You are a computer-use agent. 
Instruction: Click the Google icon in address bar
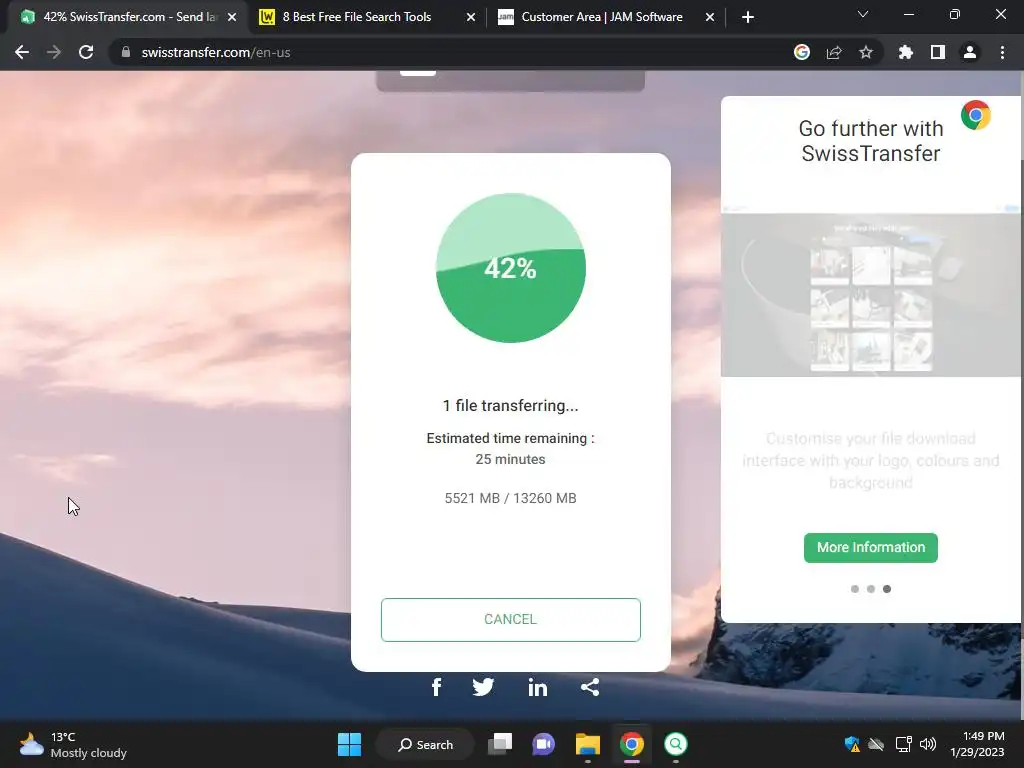coord(802,52)
